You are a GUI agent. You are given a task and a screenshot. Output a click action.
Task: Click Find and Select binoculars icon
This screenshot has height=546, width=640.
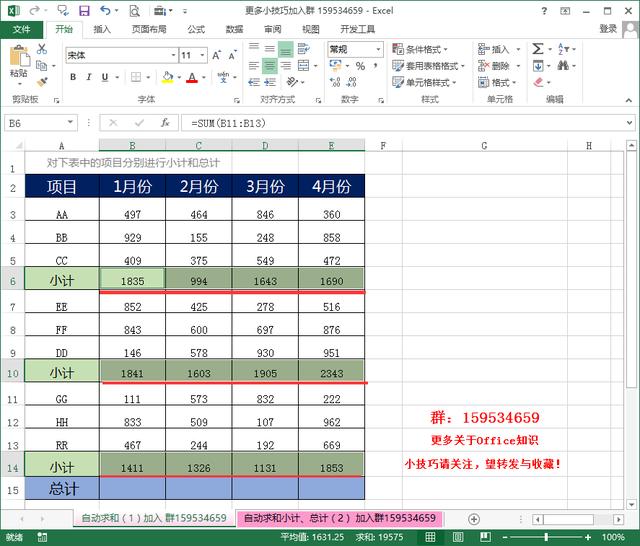tap(563, 65)
